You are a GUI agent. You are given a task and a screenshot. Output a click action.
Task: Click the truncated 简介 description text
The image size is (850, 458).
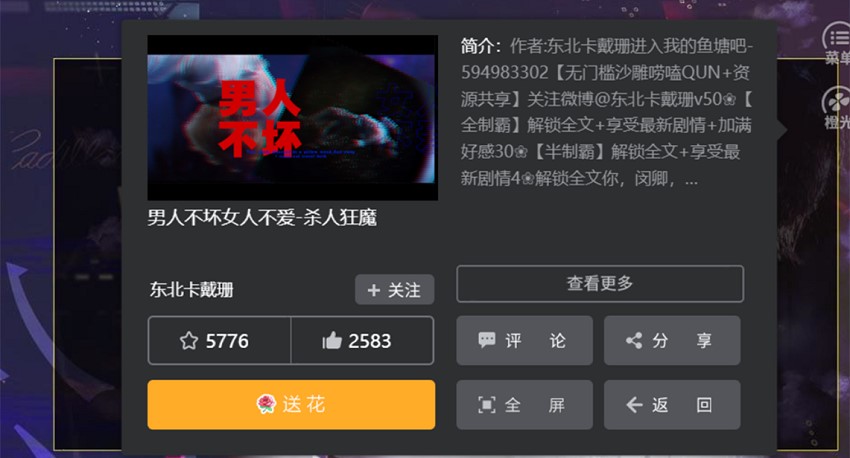(607, 112)
